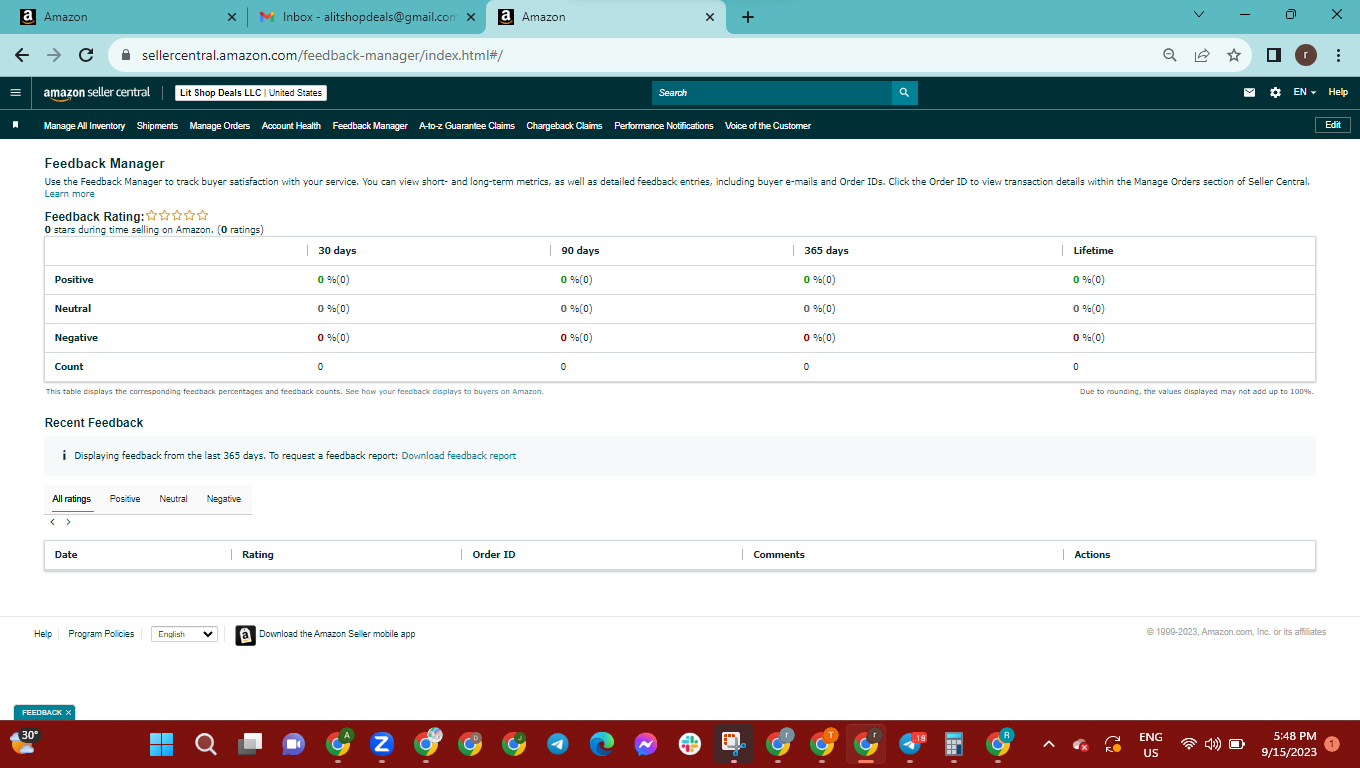This screenshot has width=1360, height=768.
Task: Open Chargeback Claims page
Action: click(x=564, y=126)
